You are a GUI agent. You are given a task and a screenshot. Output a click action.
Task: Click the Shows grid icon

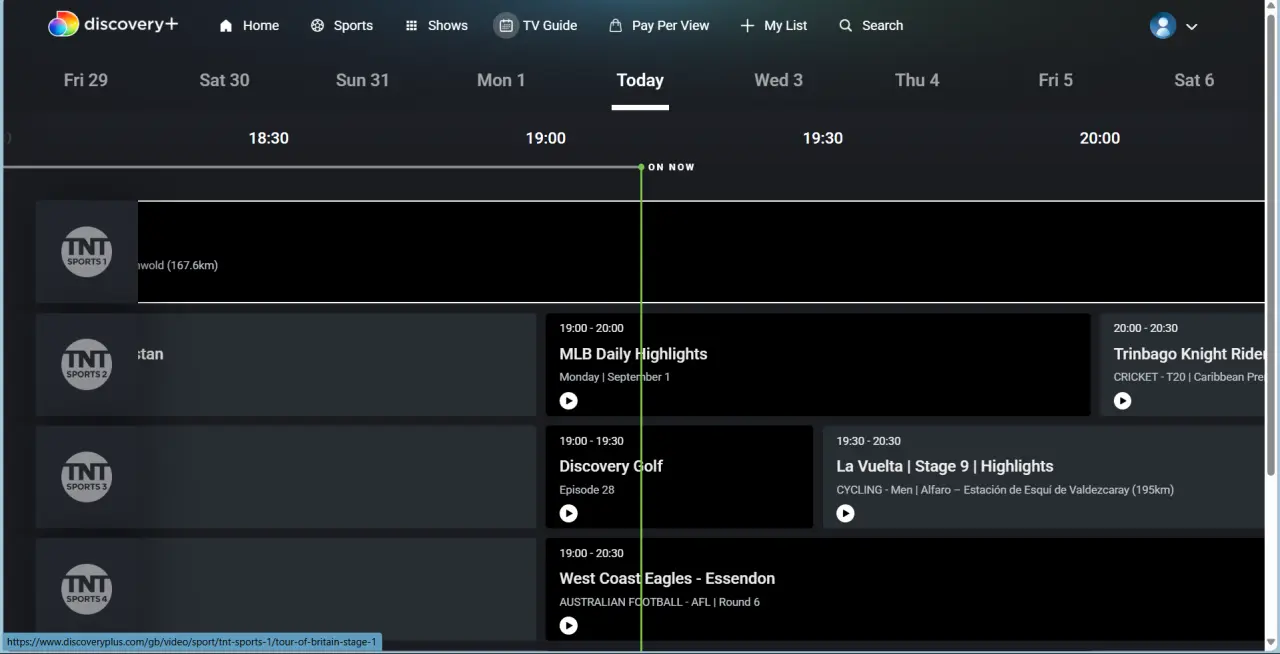[x=411, y=26]
